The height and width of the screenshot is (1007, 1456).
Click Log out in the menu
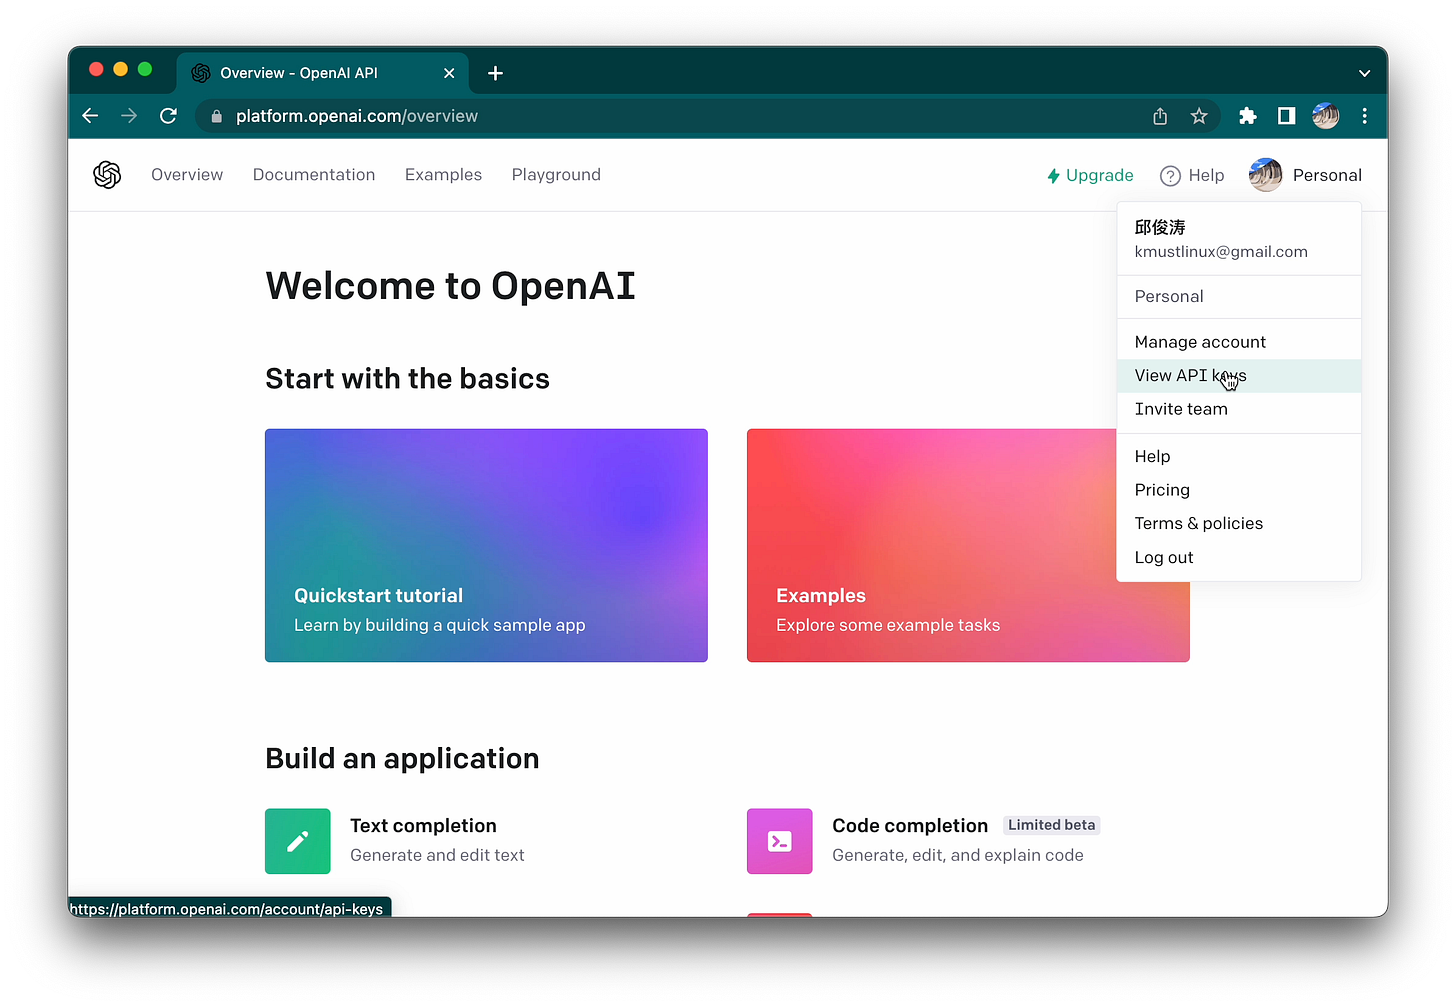pos(1239,558)
